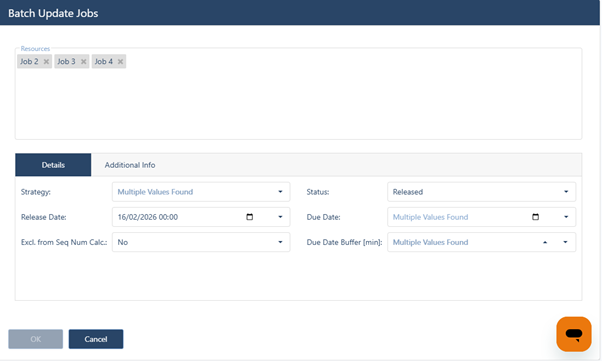Expand Excl. from Seq Num Calc dropdown

pos(280,242)
